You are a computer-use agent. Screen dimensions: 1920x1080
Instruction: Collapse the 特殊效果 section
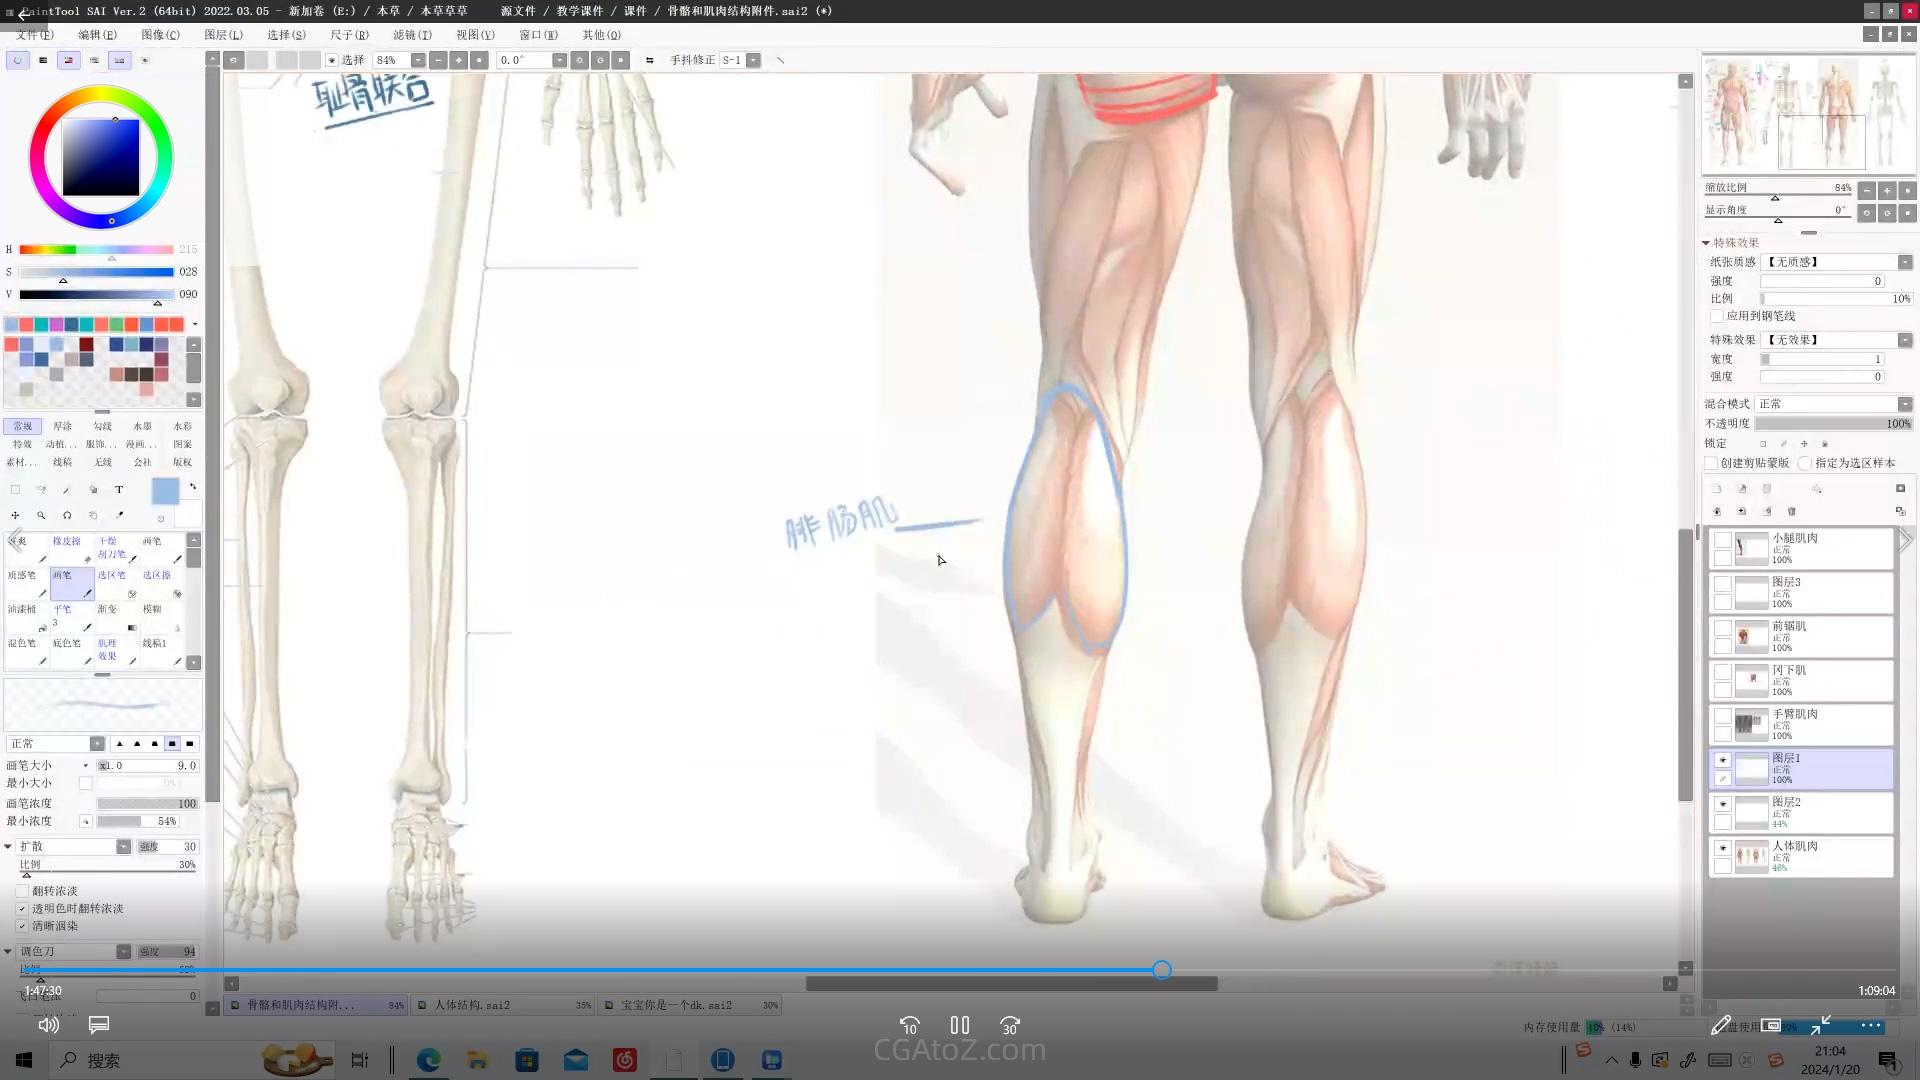1707,243
